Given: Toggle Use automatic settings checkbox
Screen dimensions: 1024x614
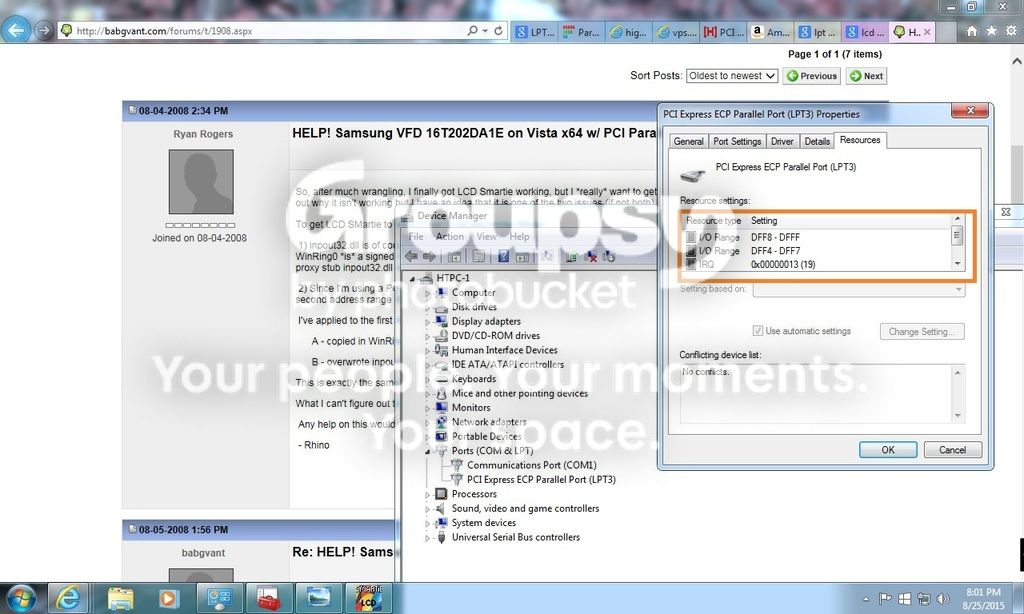Looking at the screenshot, I should [758, 331].
